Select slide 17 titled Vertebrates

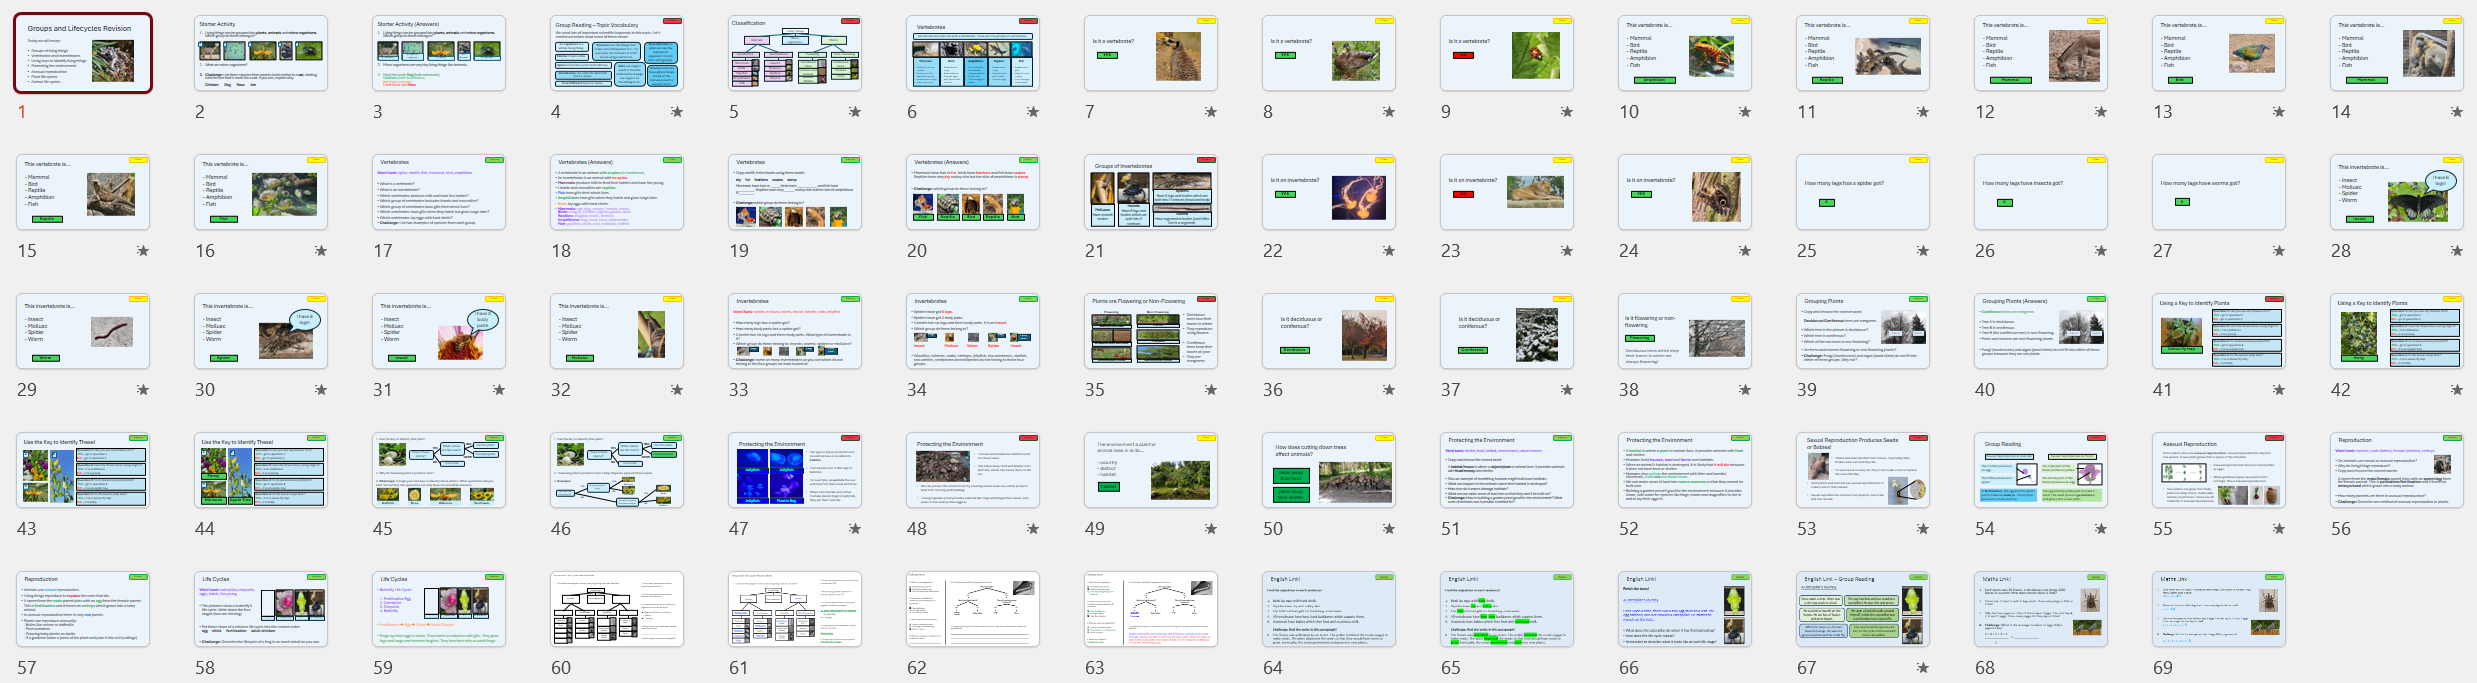point(439,192)
